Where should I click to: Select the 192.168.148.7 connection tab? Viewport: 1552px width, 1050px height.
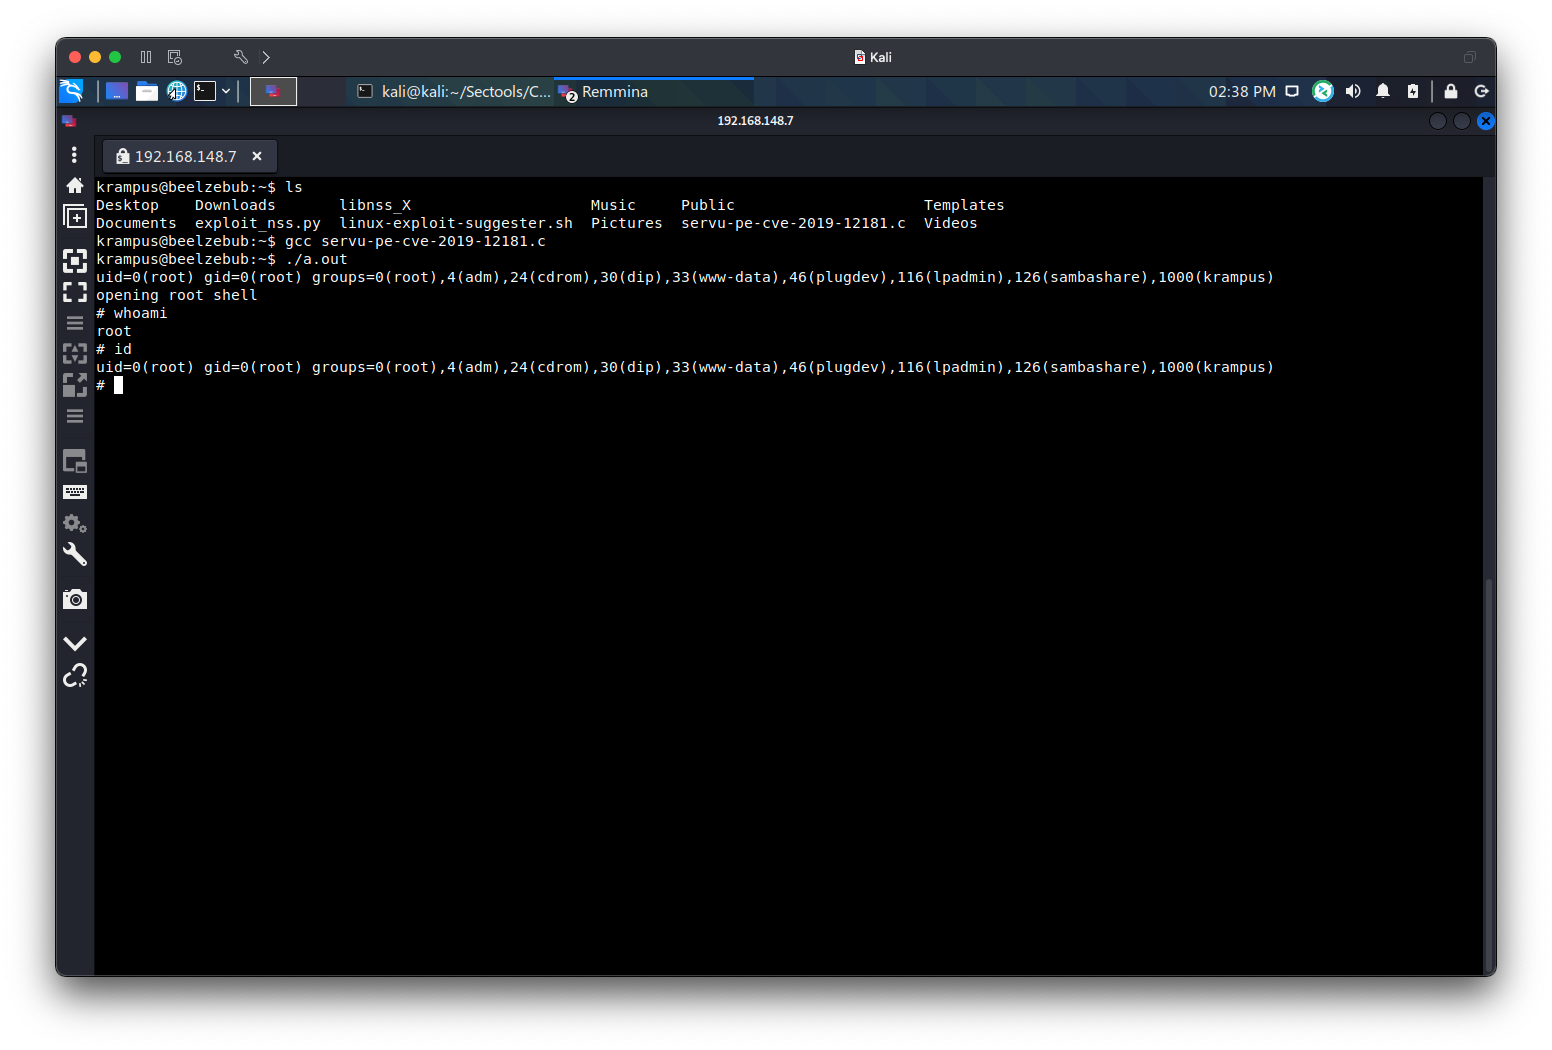[x=190, y=156]
